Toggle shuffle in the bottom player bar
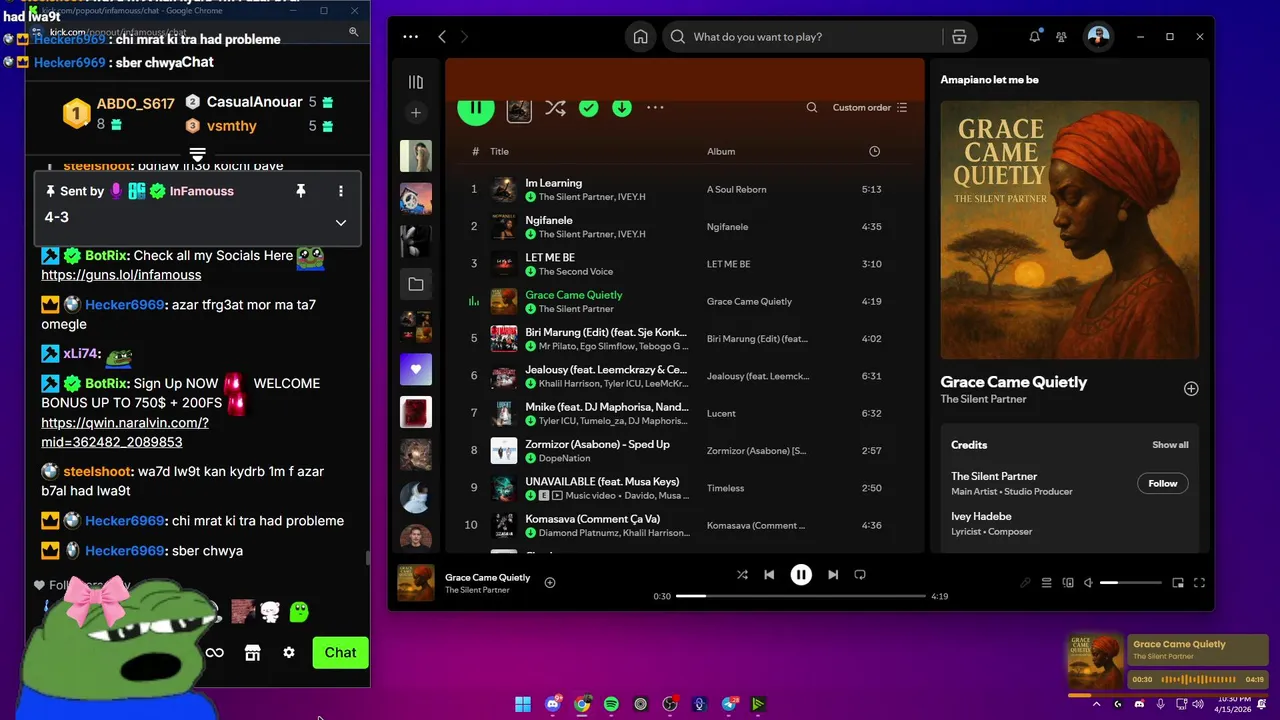Screen dimensions: 1280x720 click(742, 575)
